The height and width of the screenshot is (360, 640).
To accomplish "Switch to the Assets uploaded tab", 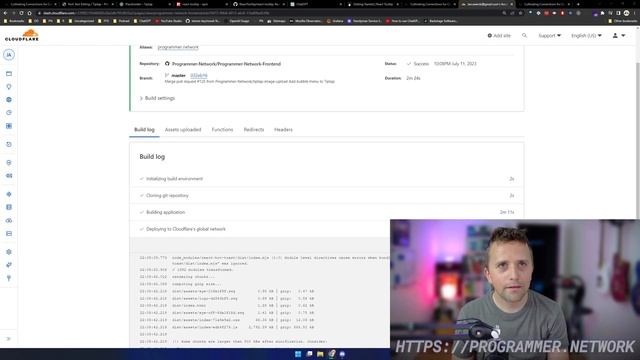I will [x=183, y=130].
